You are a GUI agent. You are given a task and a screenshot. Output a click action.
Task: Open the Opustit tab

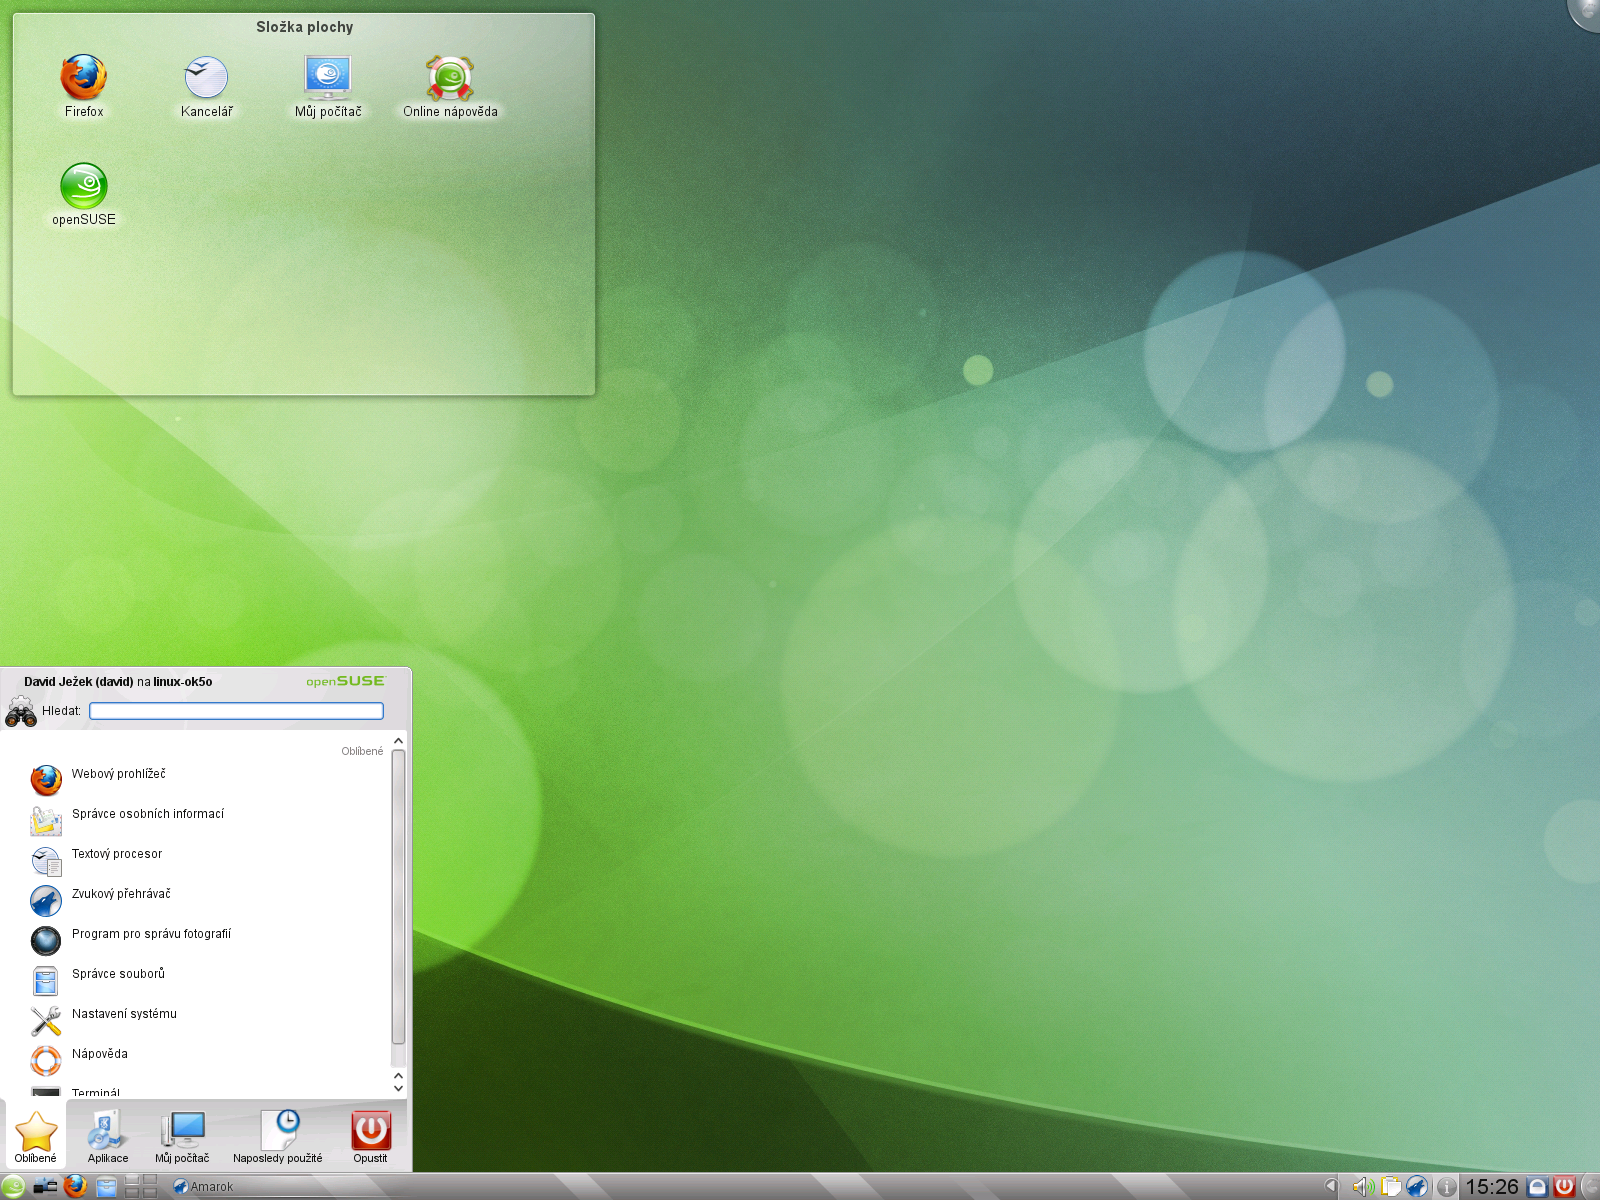[370, 1136]
